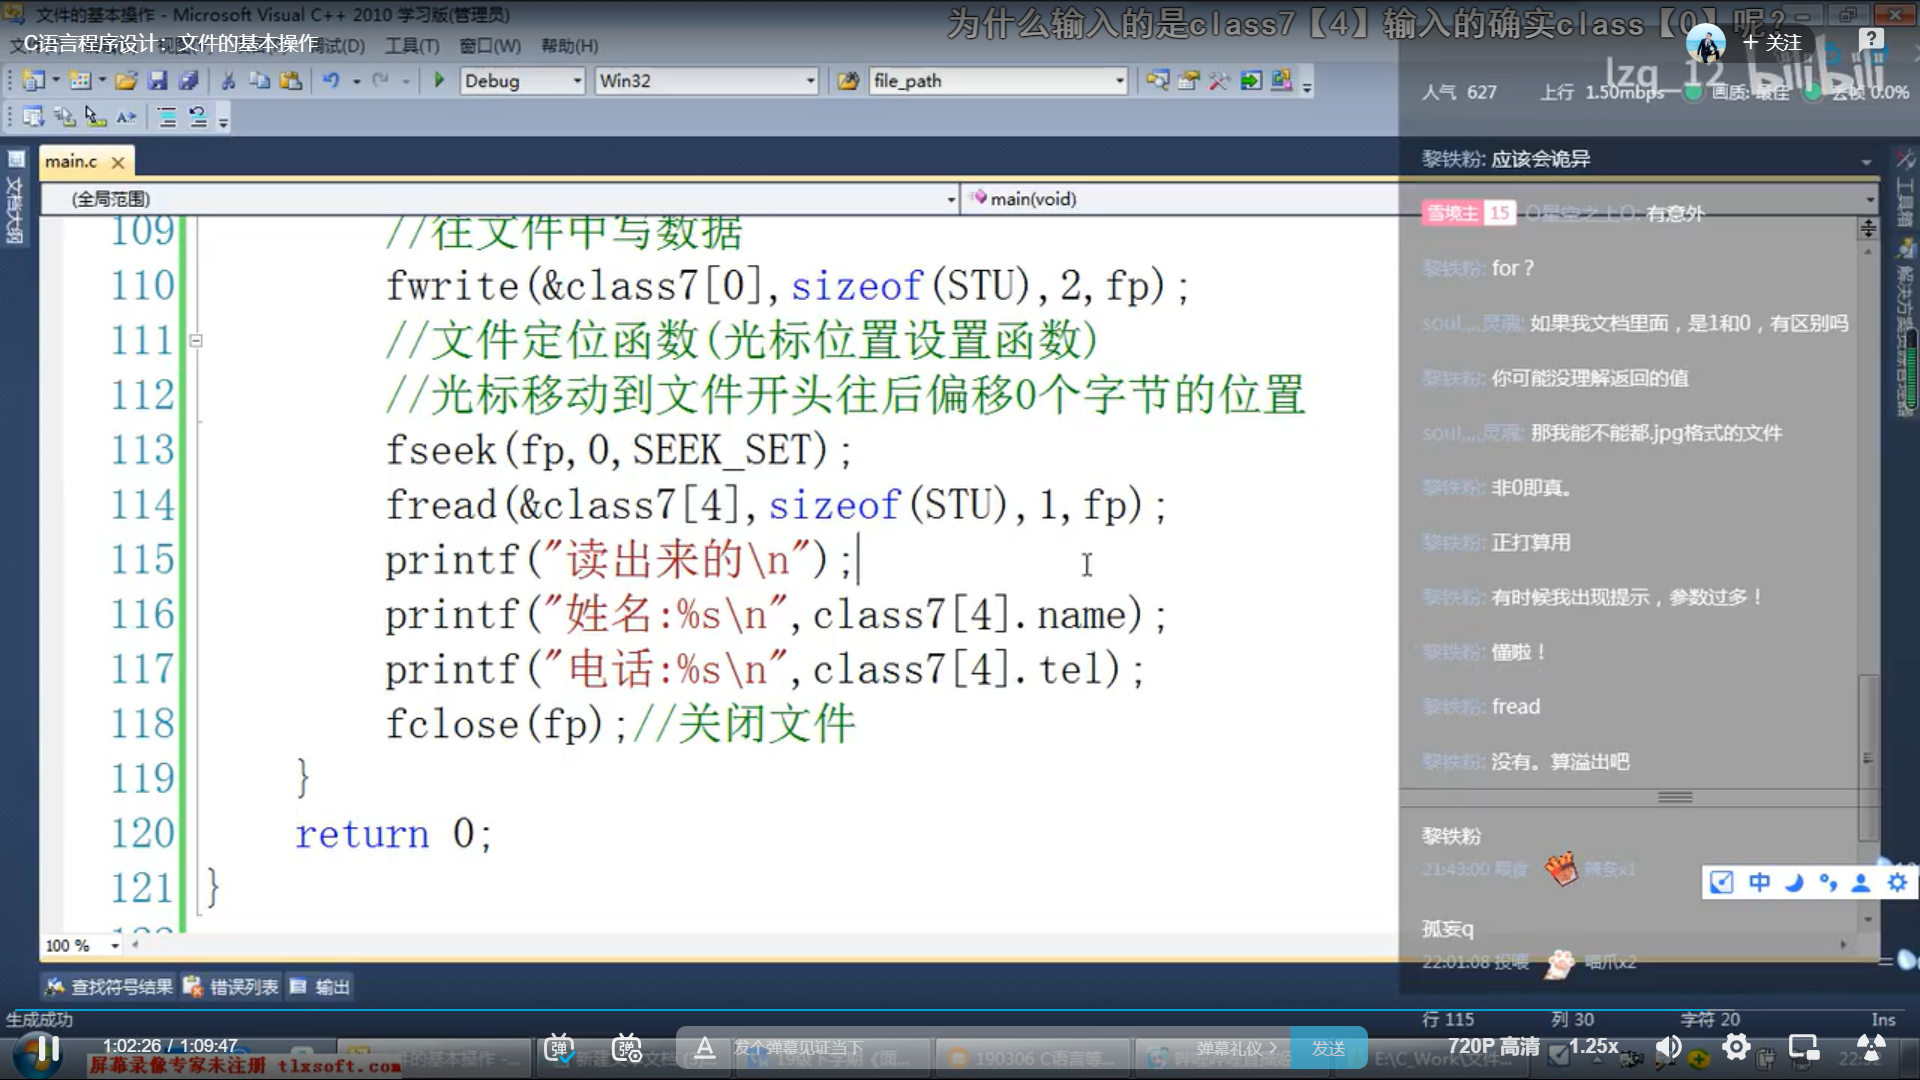This screenshot has width=1920, height=1080.
Task: Start debugging with green play arrow
Action: click(x=439, y=81)
